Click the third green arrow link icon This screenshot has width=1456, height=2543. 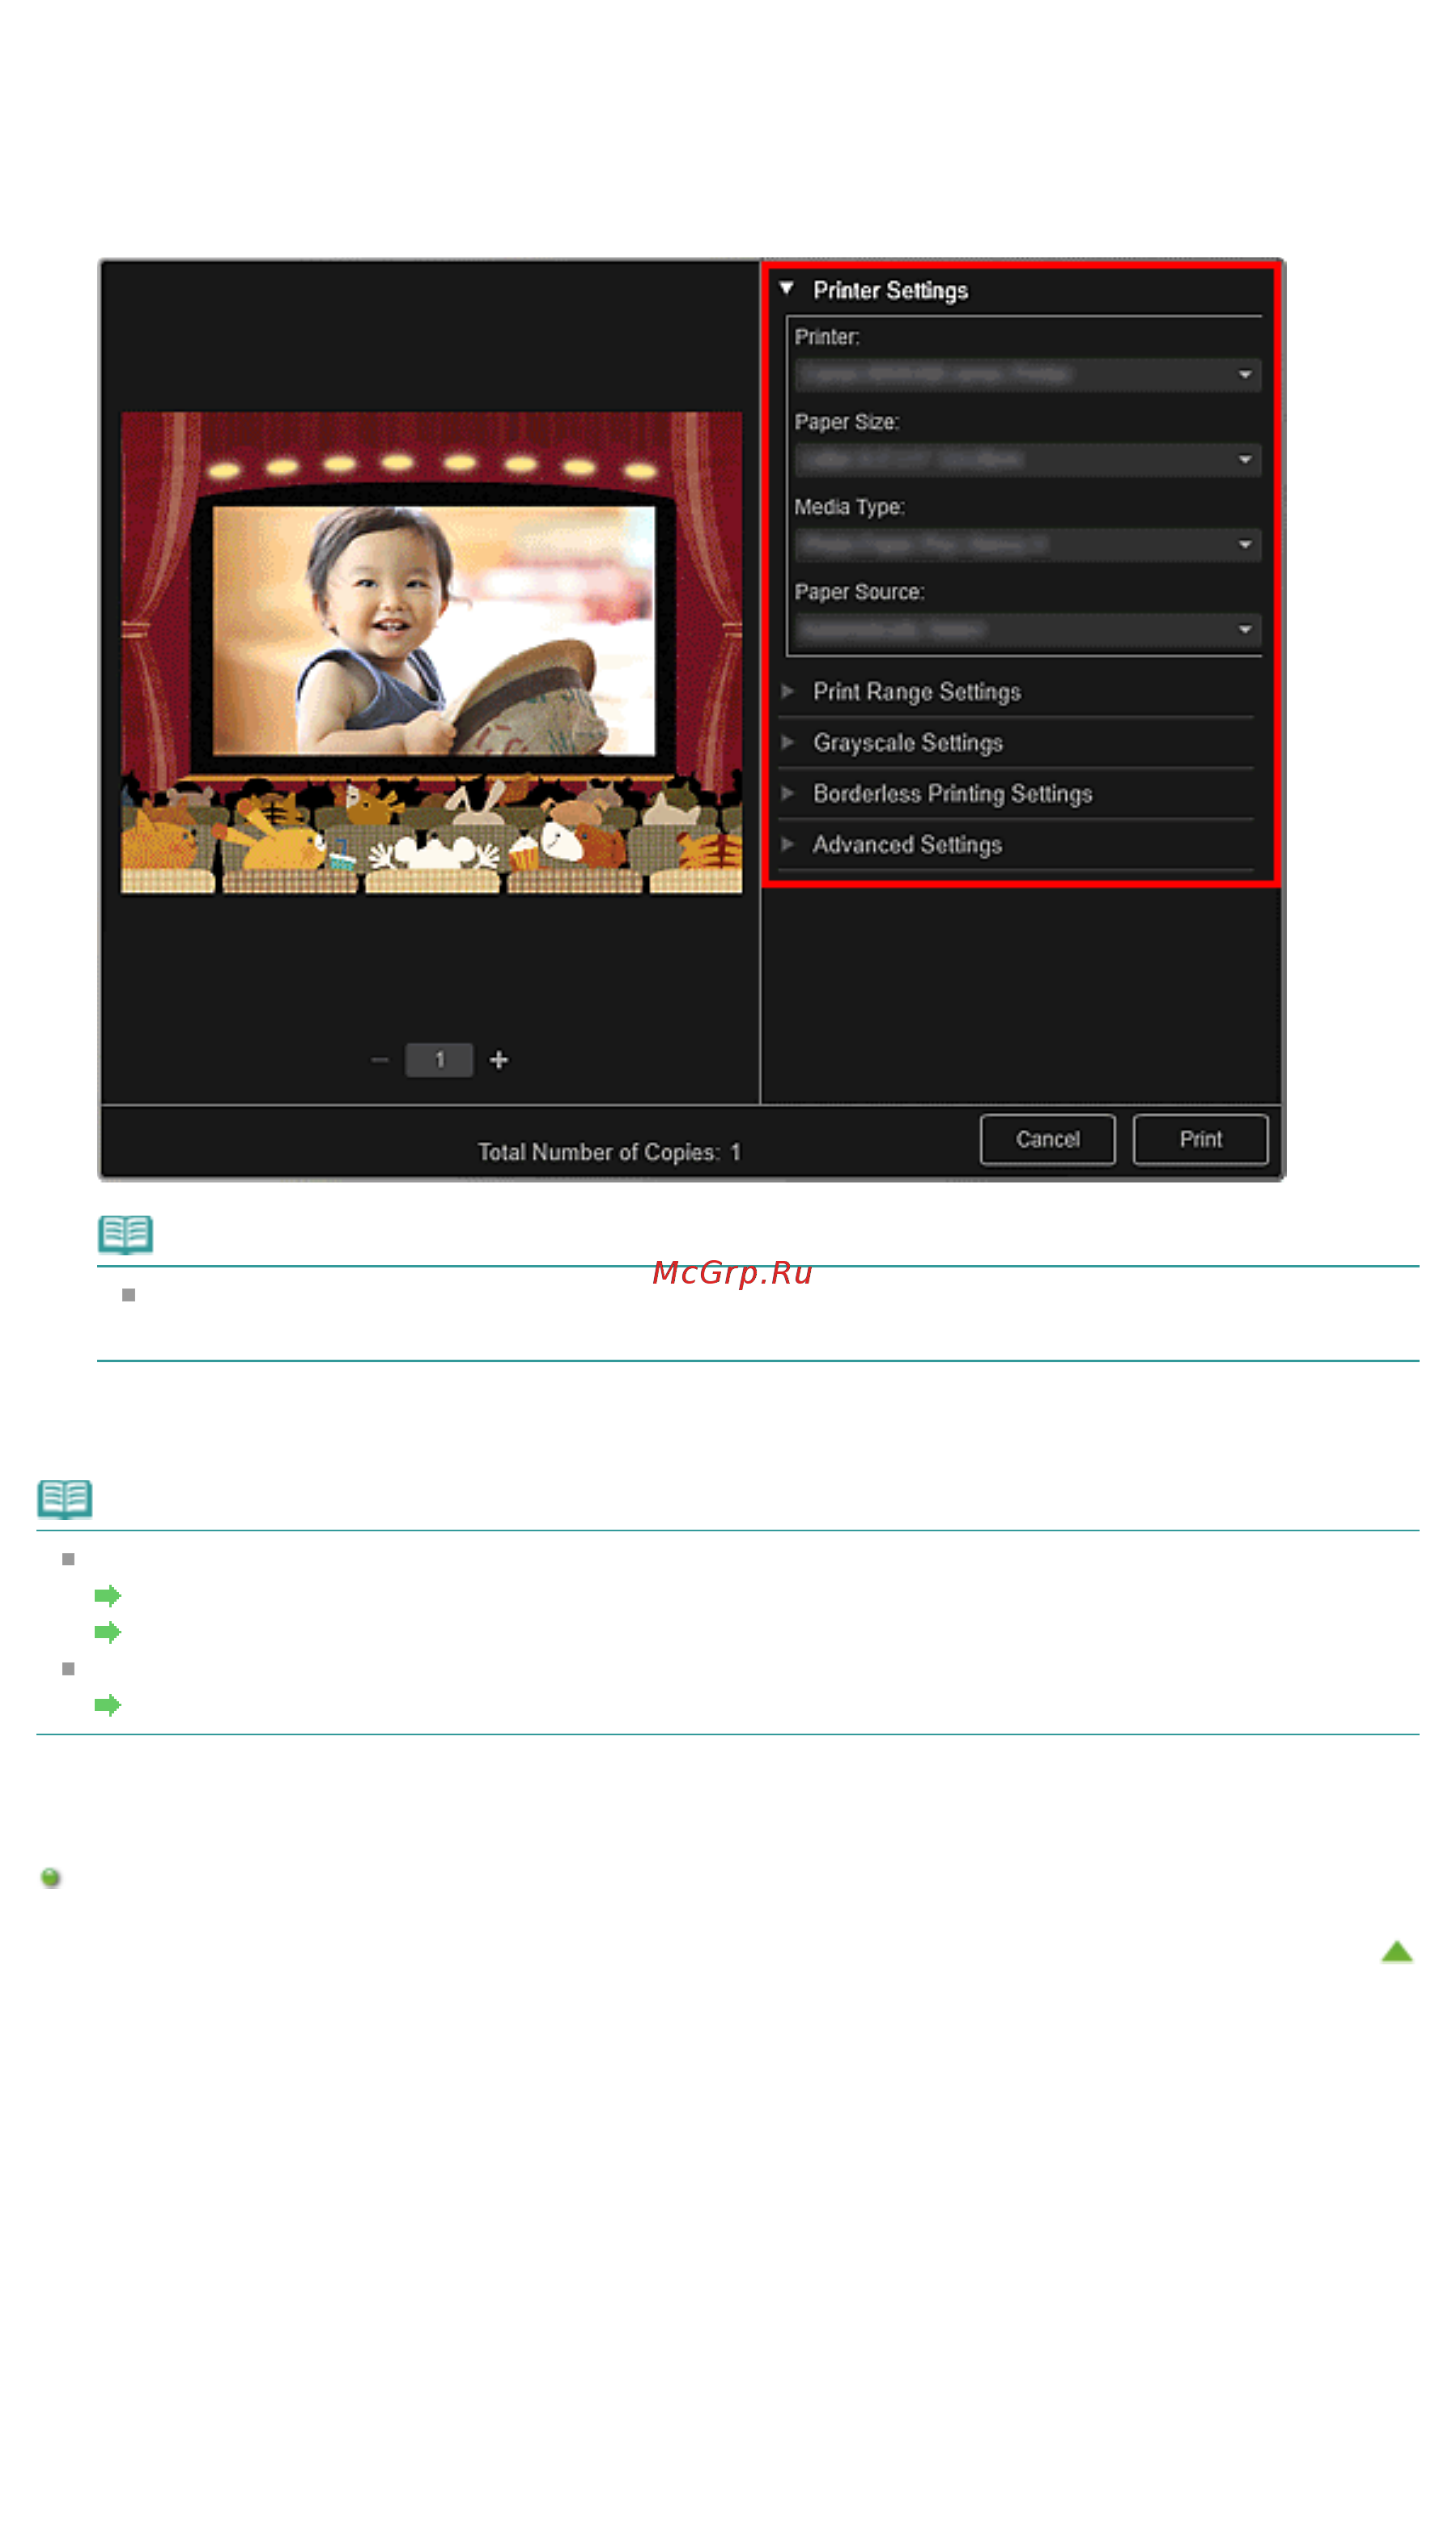[x=108, y=1706]
